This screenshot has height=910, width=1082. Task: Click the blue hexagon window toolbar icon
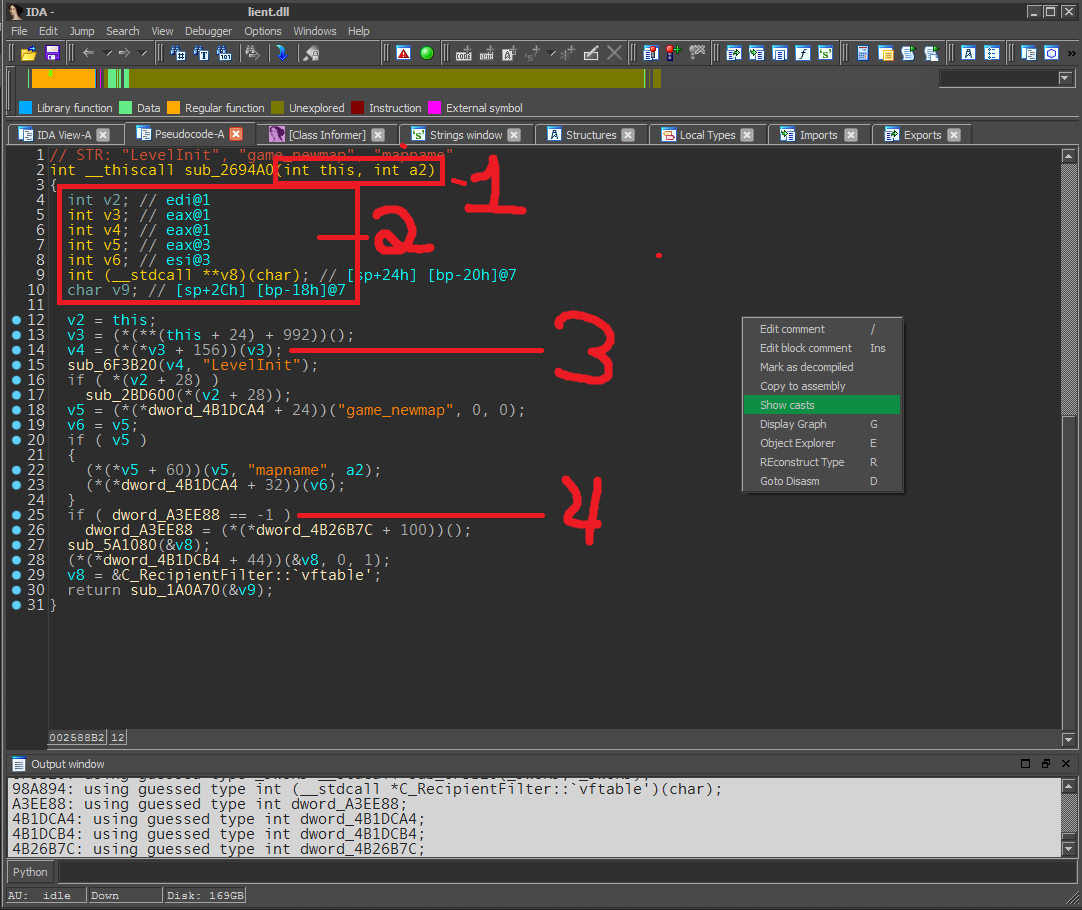coord(1051,53)
